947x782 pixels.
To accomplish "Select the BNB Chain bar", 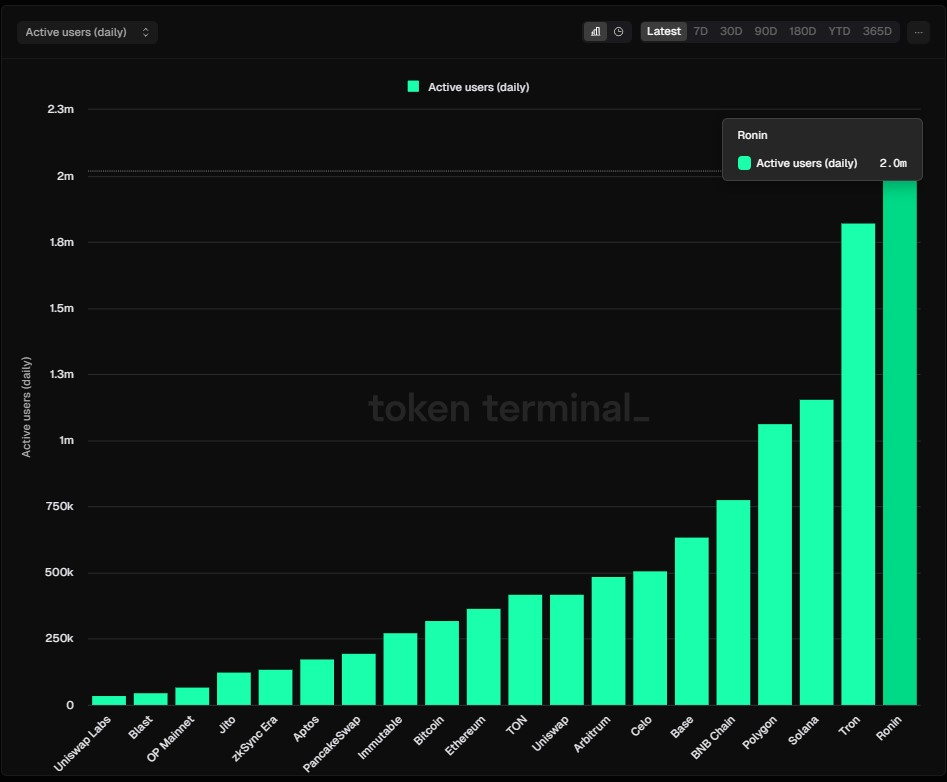I will coord(733,602).
